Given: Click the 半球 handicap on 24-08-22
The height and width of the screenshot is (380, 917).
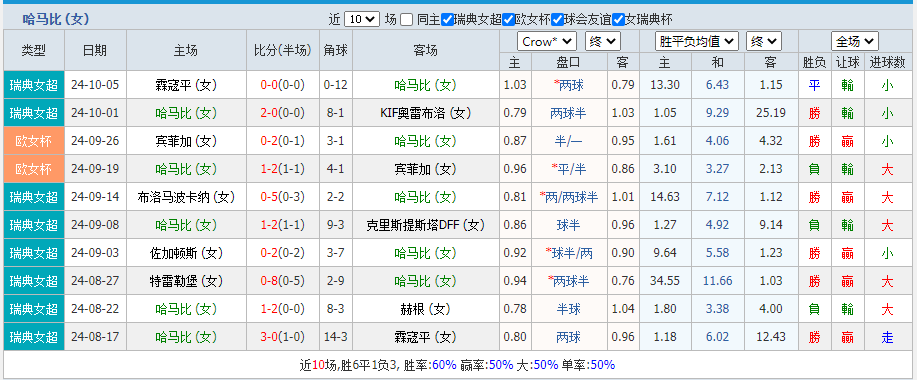Looking at the screenshot, I should 569,309.
